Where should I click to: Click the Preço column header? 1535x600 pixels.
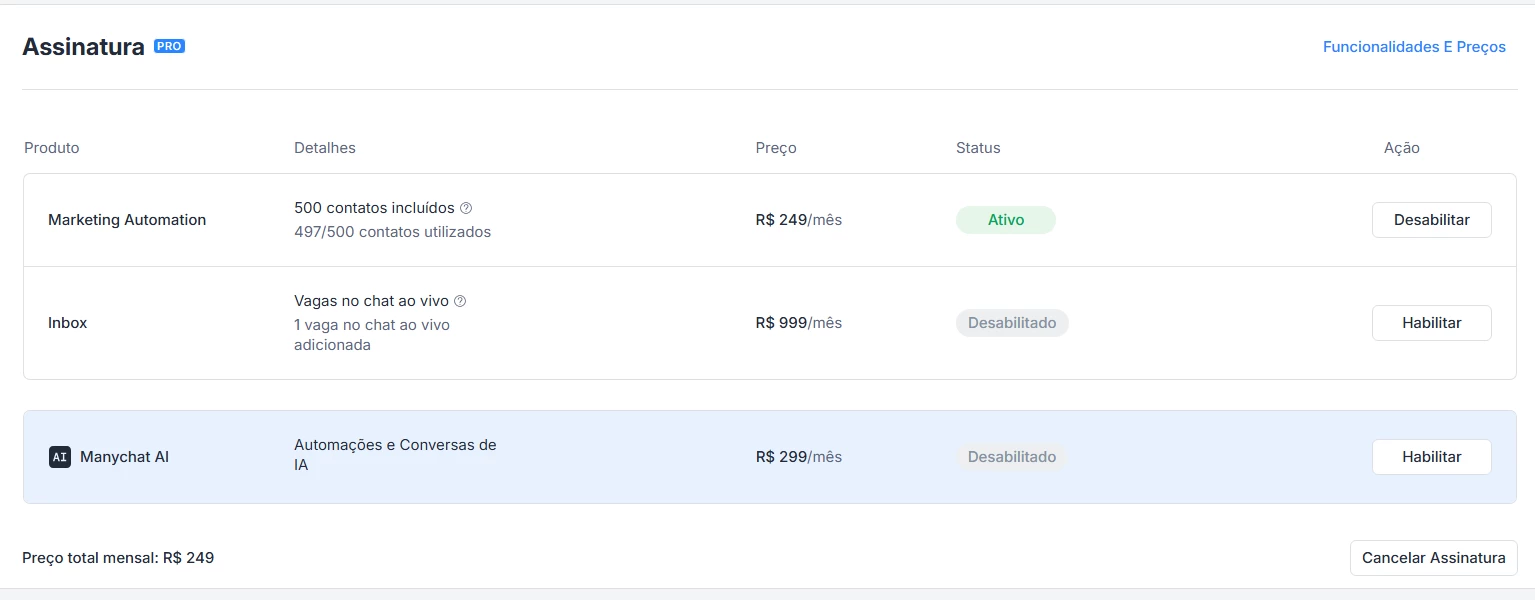click(776, 148)
